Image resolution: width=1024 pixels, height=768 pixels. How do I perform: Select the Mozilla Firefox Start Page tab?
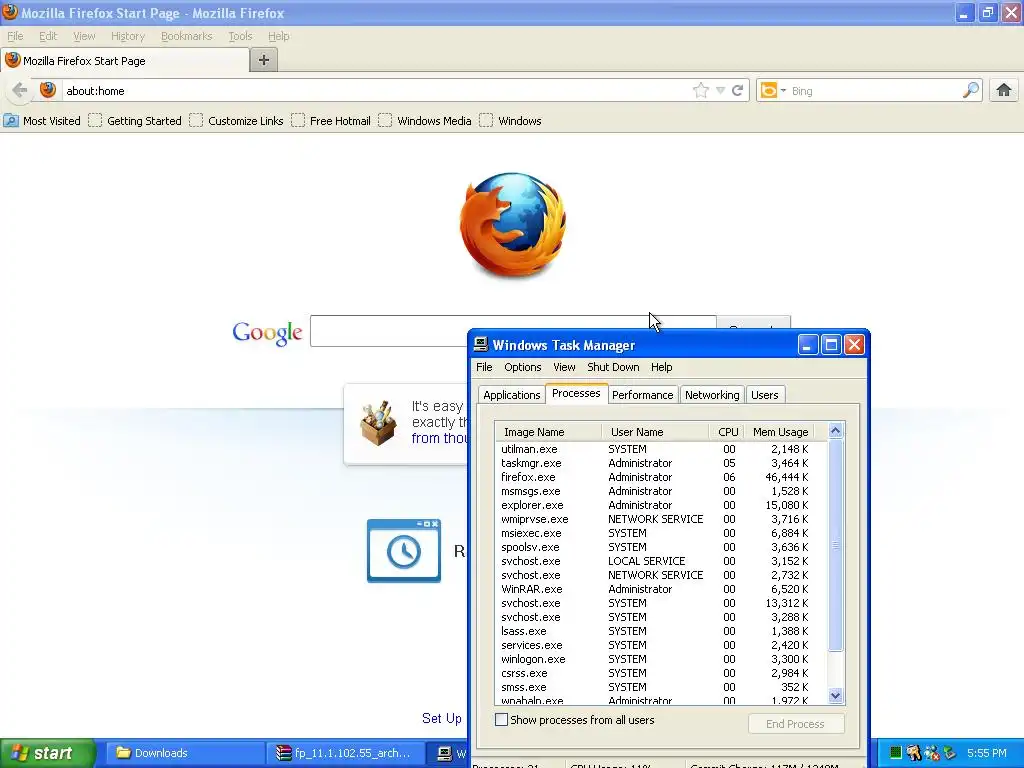click(125, 61)
